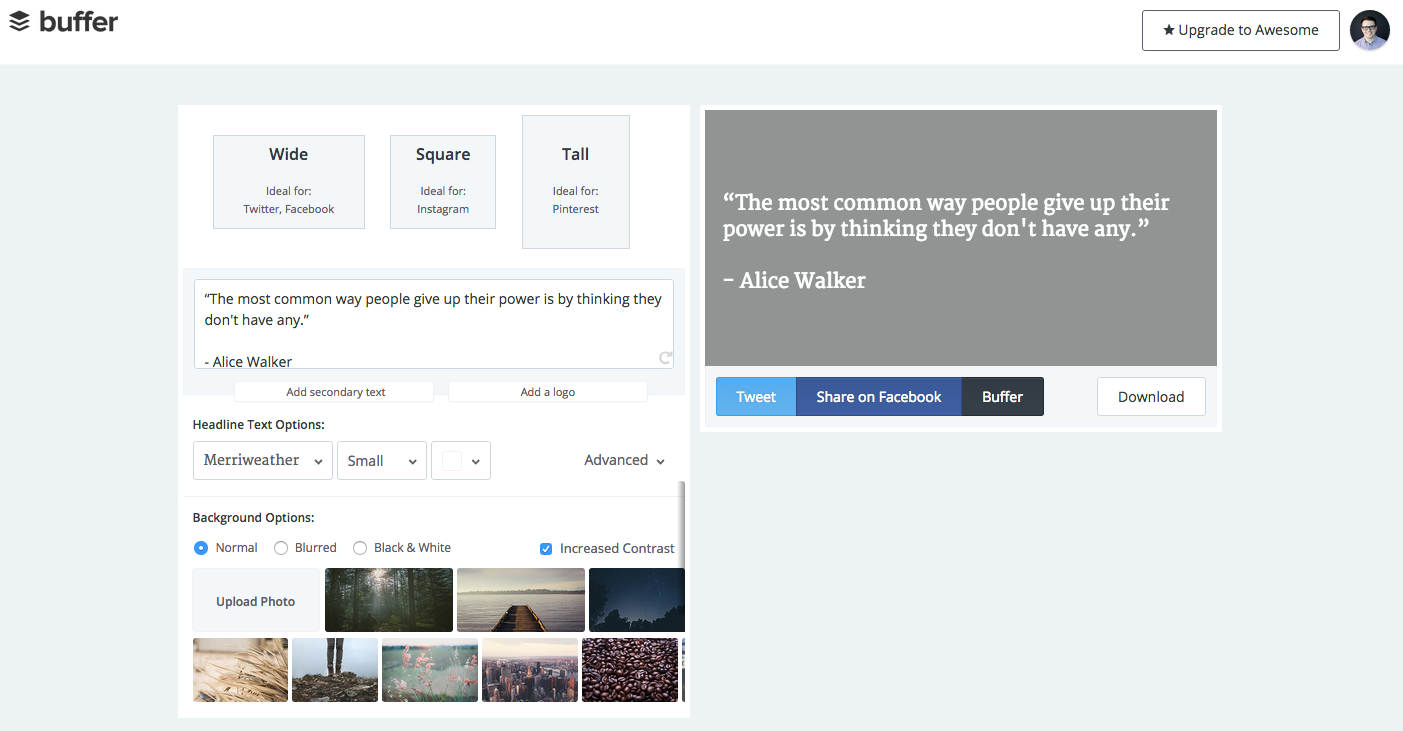Viewport: 1403px width, 731px height.
Task: Select the Square image format
Action: coord(443,182)
